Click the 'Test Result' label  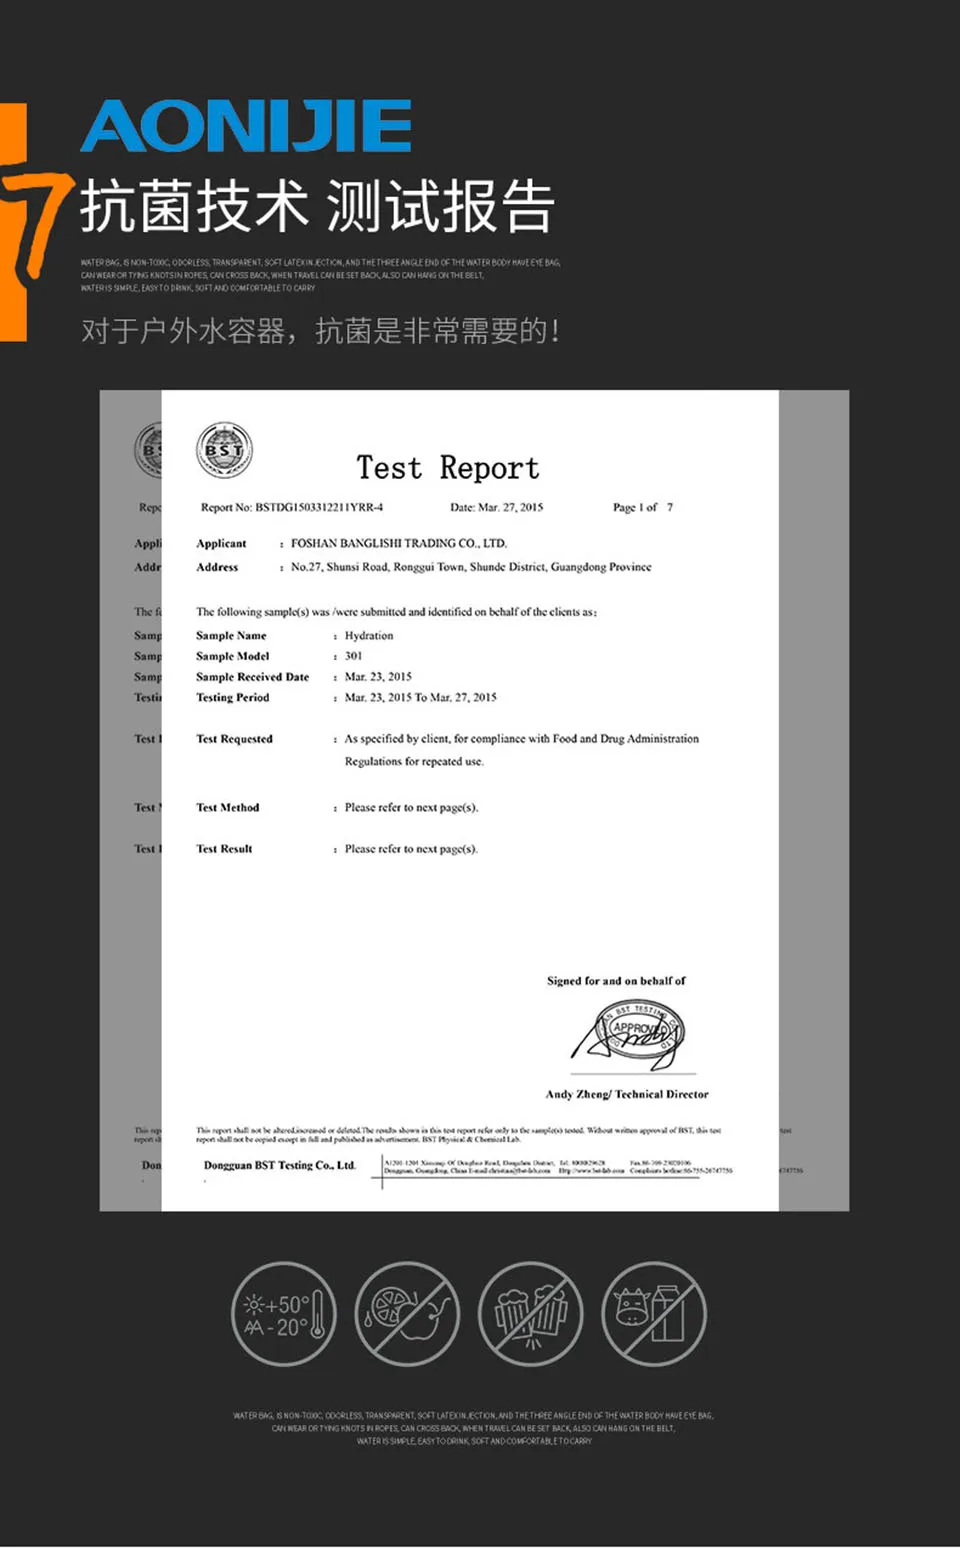tap(224, 849)
